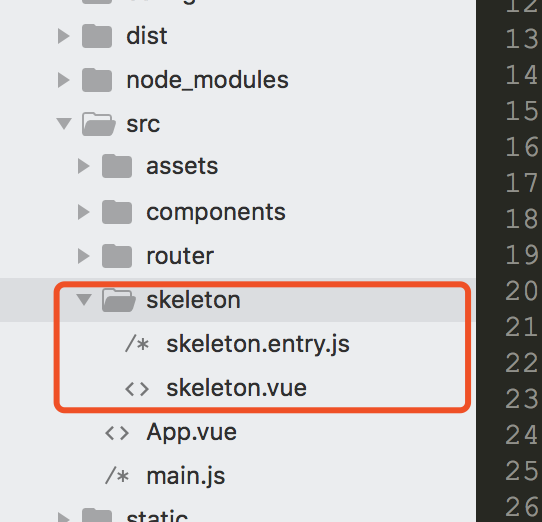542x522 pixels.
Task: Expand the router folder arrow
Action: pyautogui.click(x=84, y=256)
